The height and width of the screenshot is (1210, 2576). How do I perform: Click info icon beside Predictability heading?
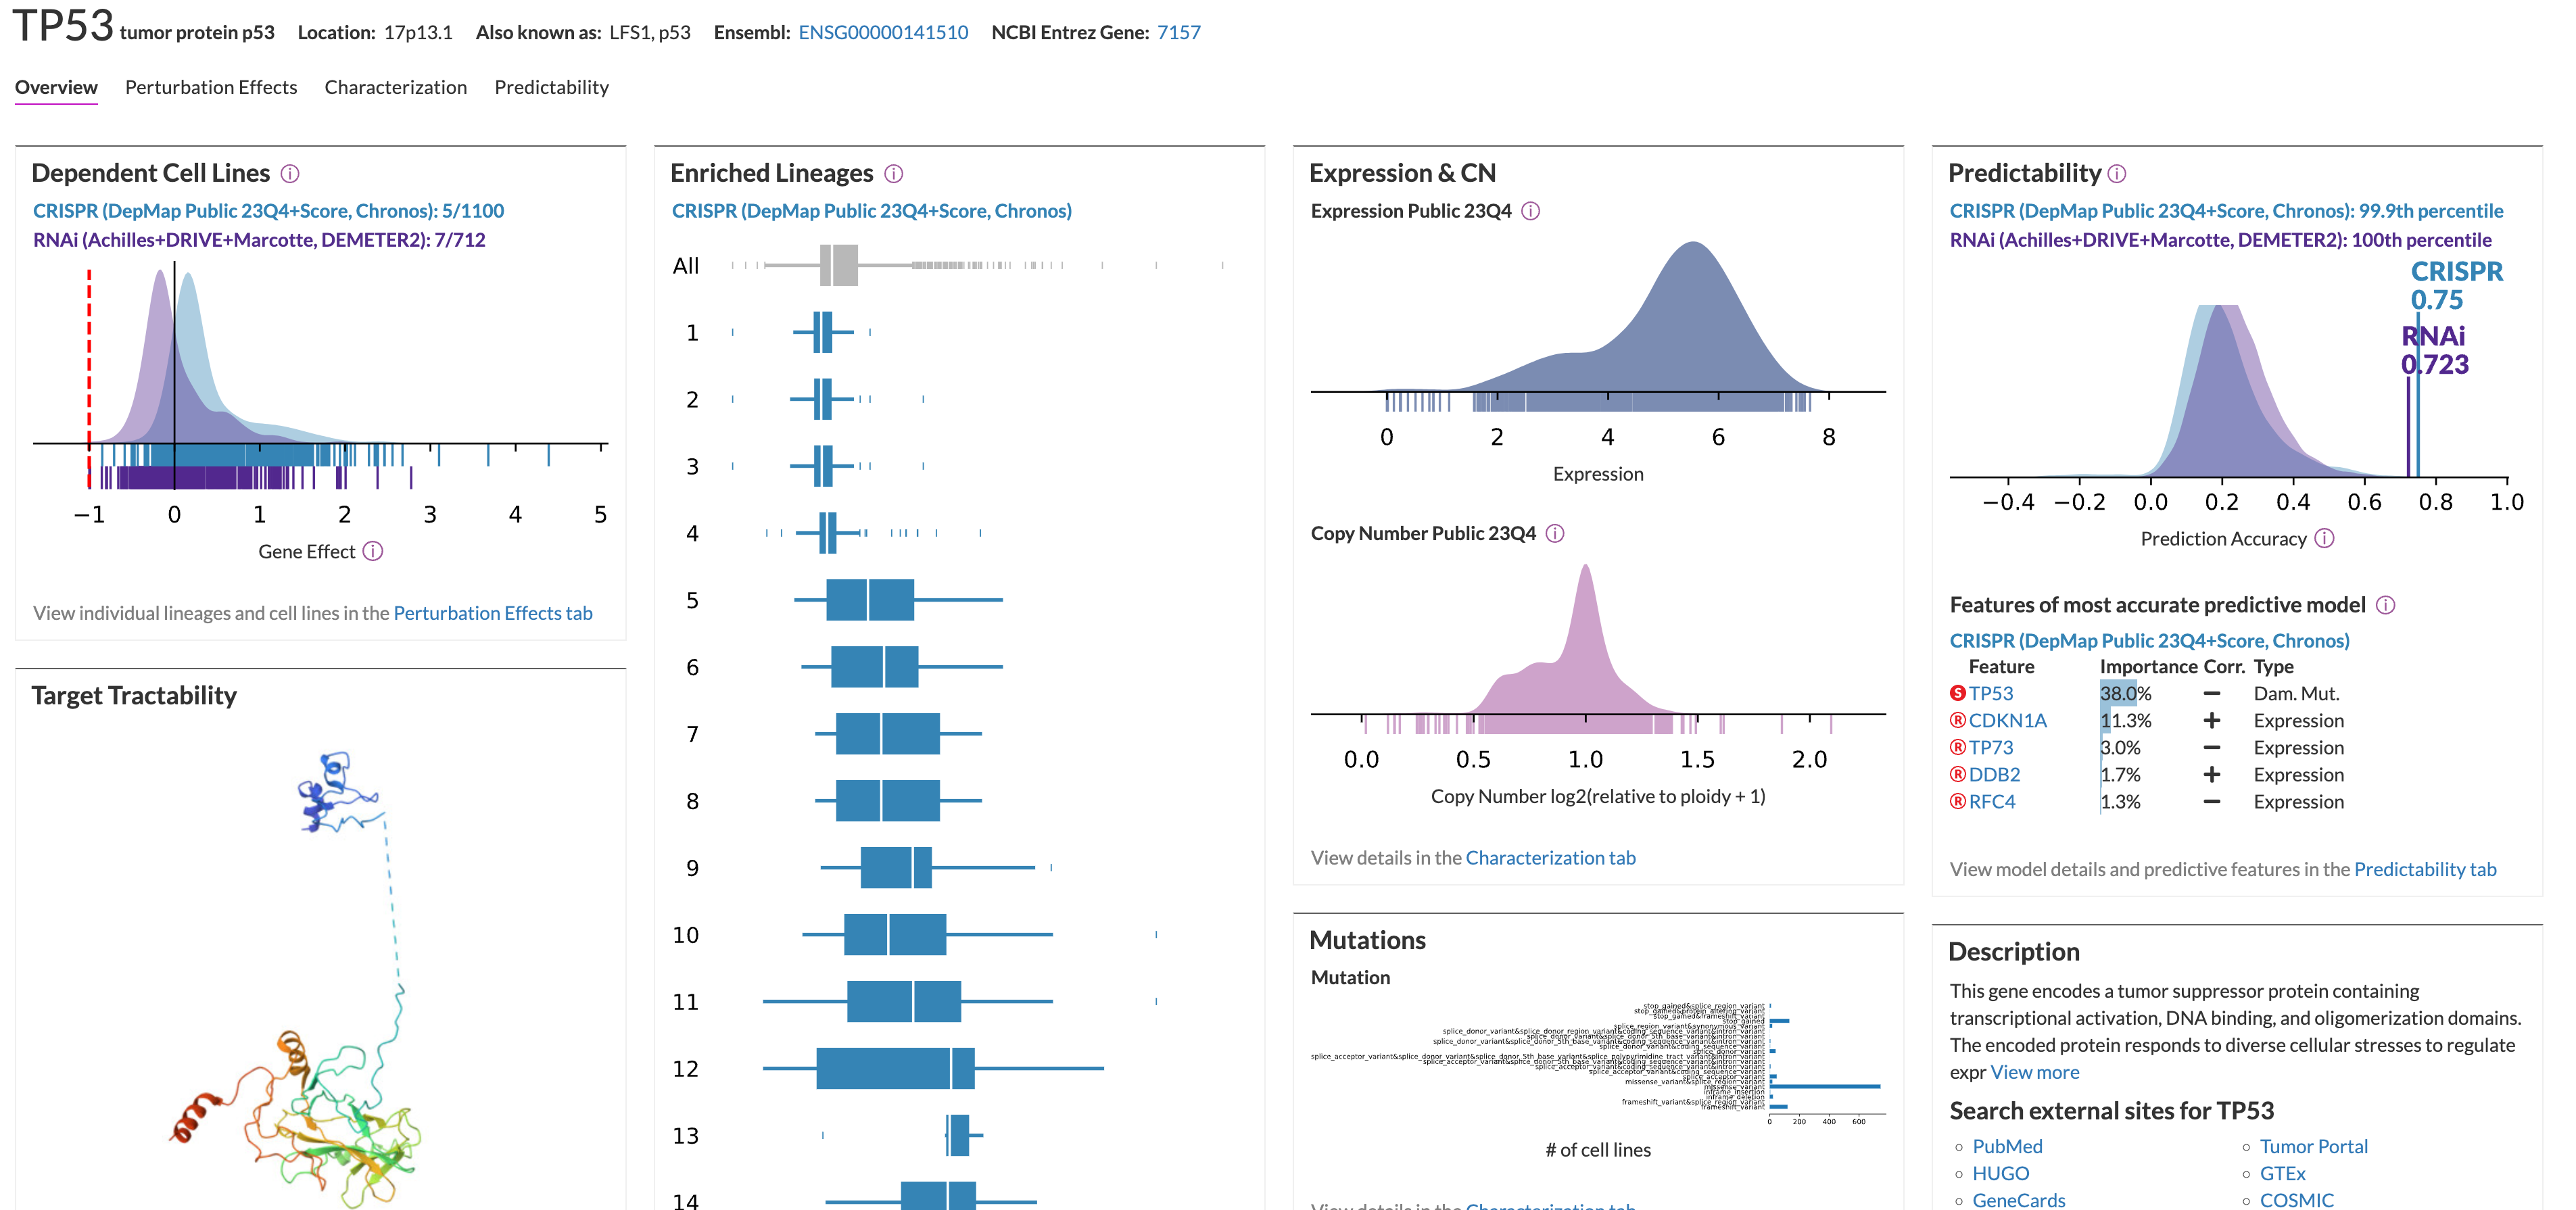point(2117,174)
